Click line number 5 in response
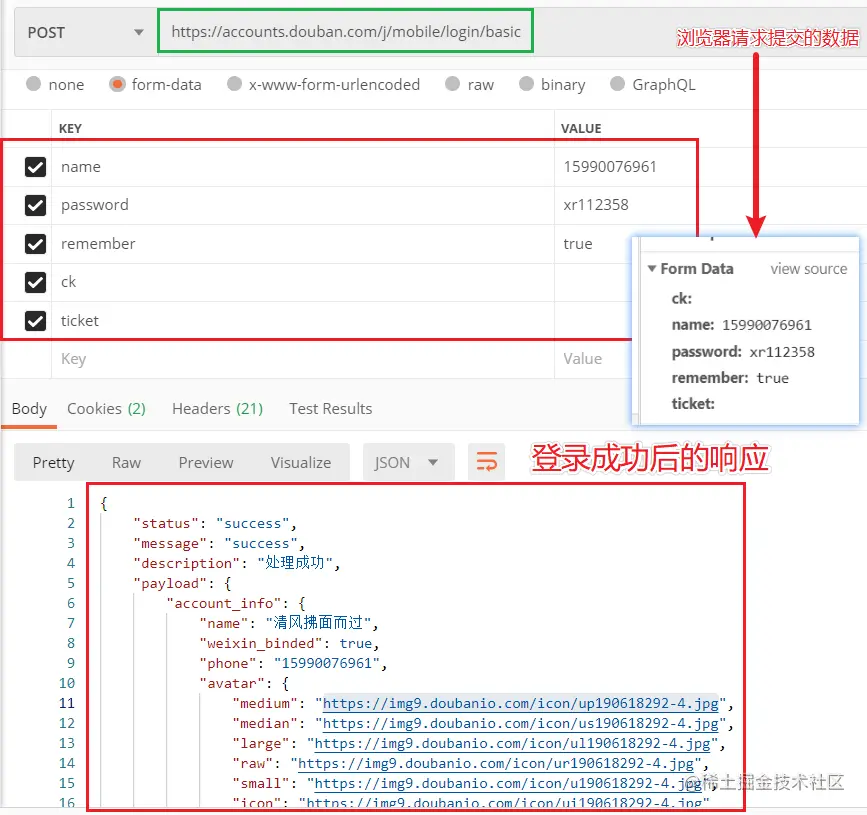The width and height of the screenshot is (867, 815). pyautogui.click(x=71, y=583)
